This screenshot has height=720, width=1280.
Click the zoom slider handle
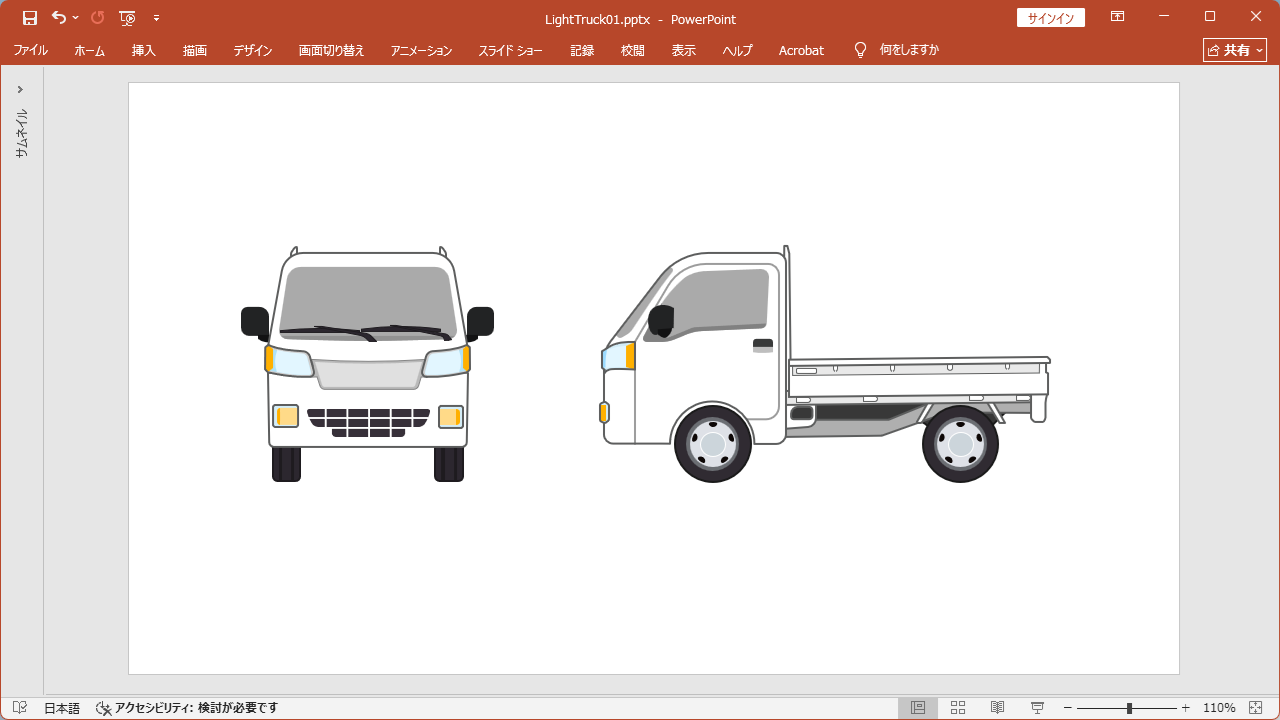1129,708
